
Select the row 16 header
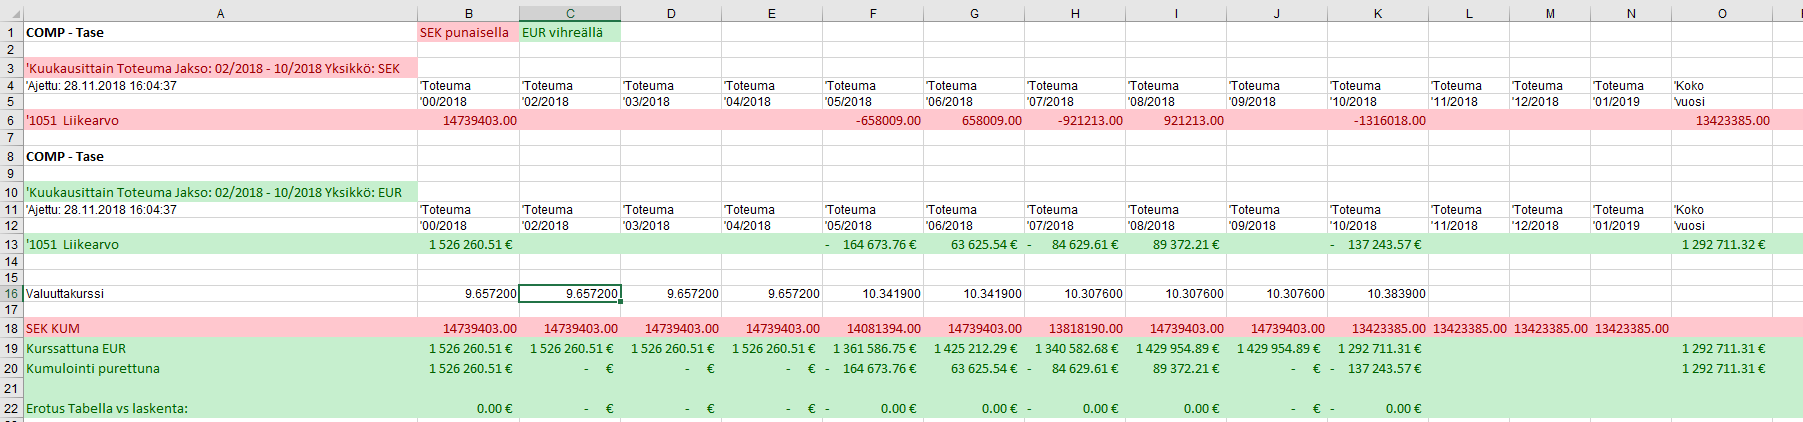(11, 294)
